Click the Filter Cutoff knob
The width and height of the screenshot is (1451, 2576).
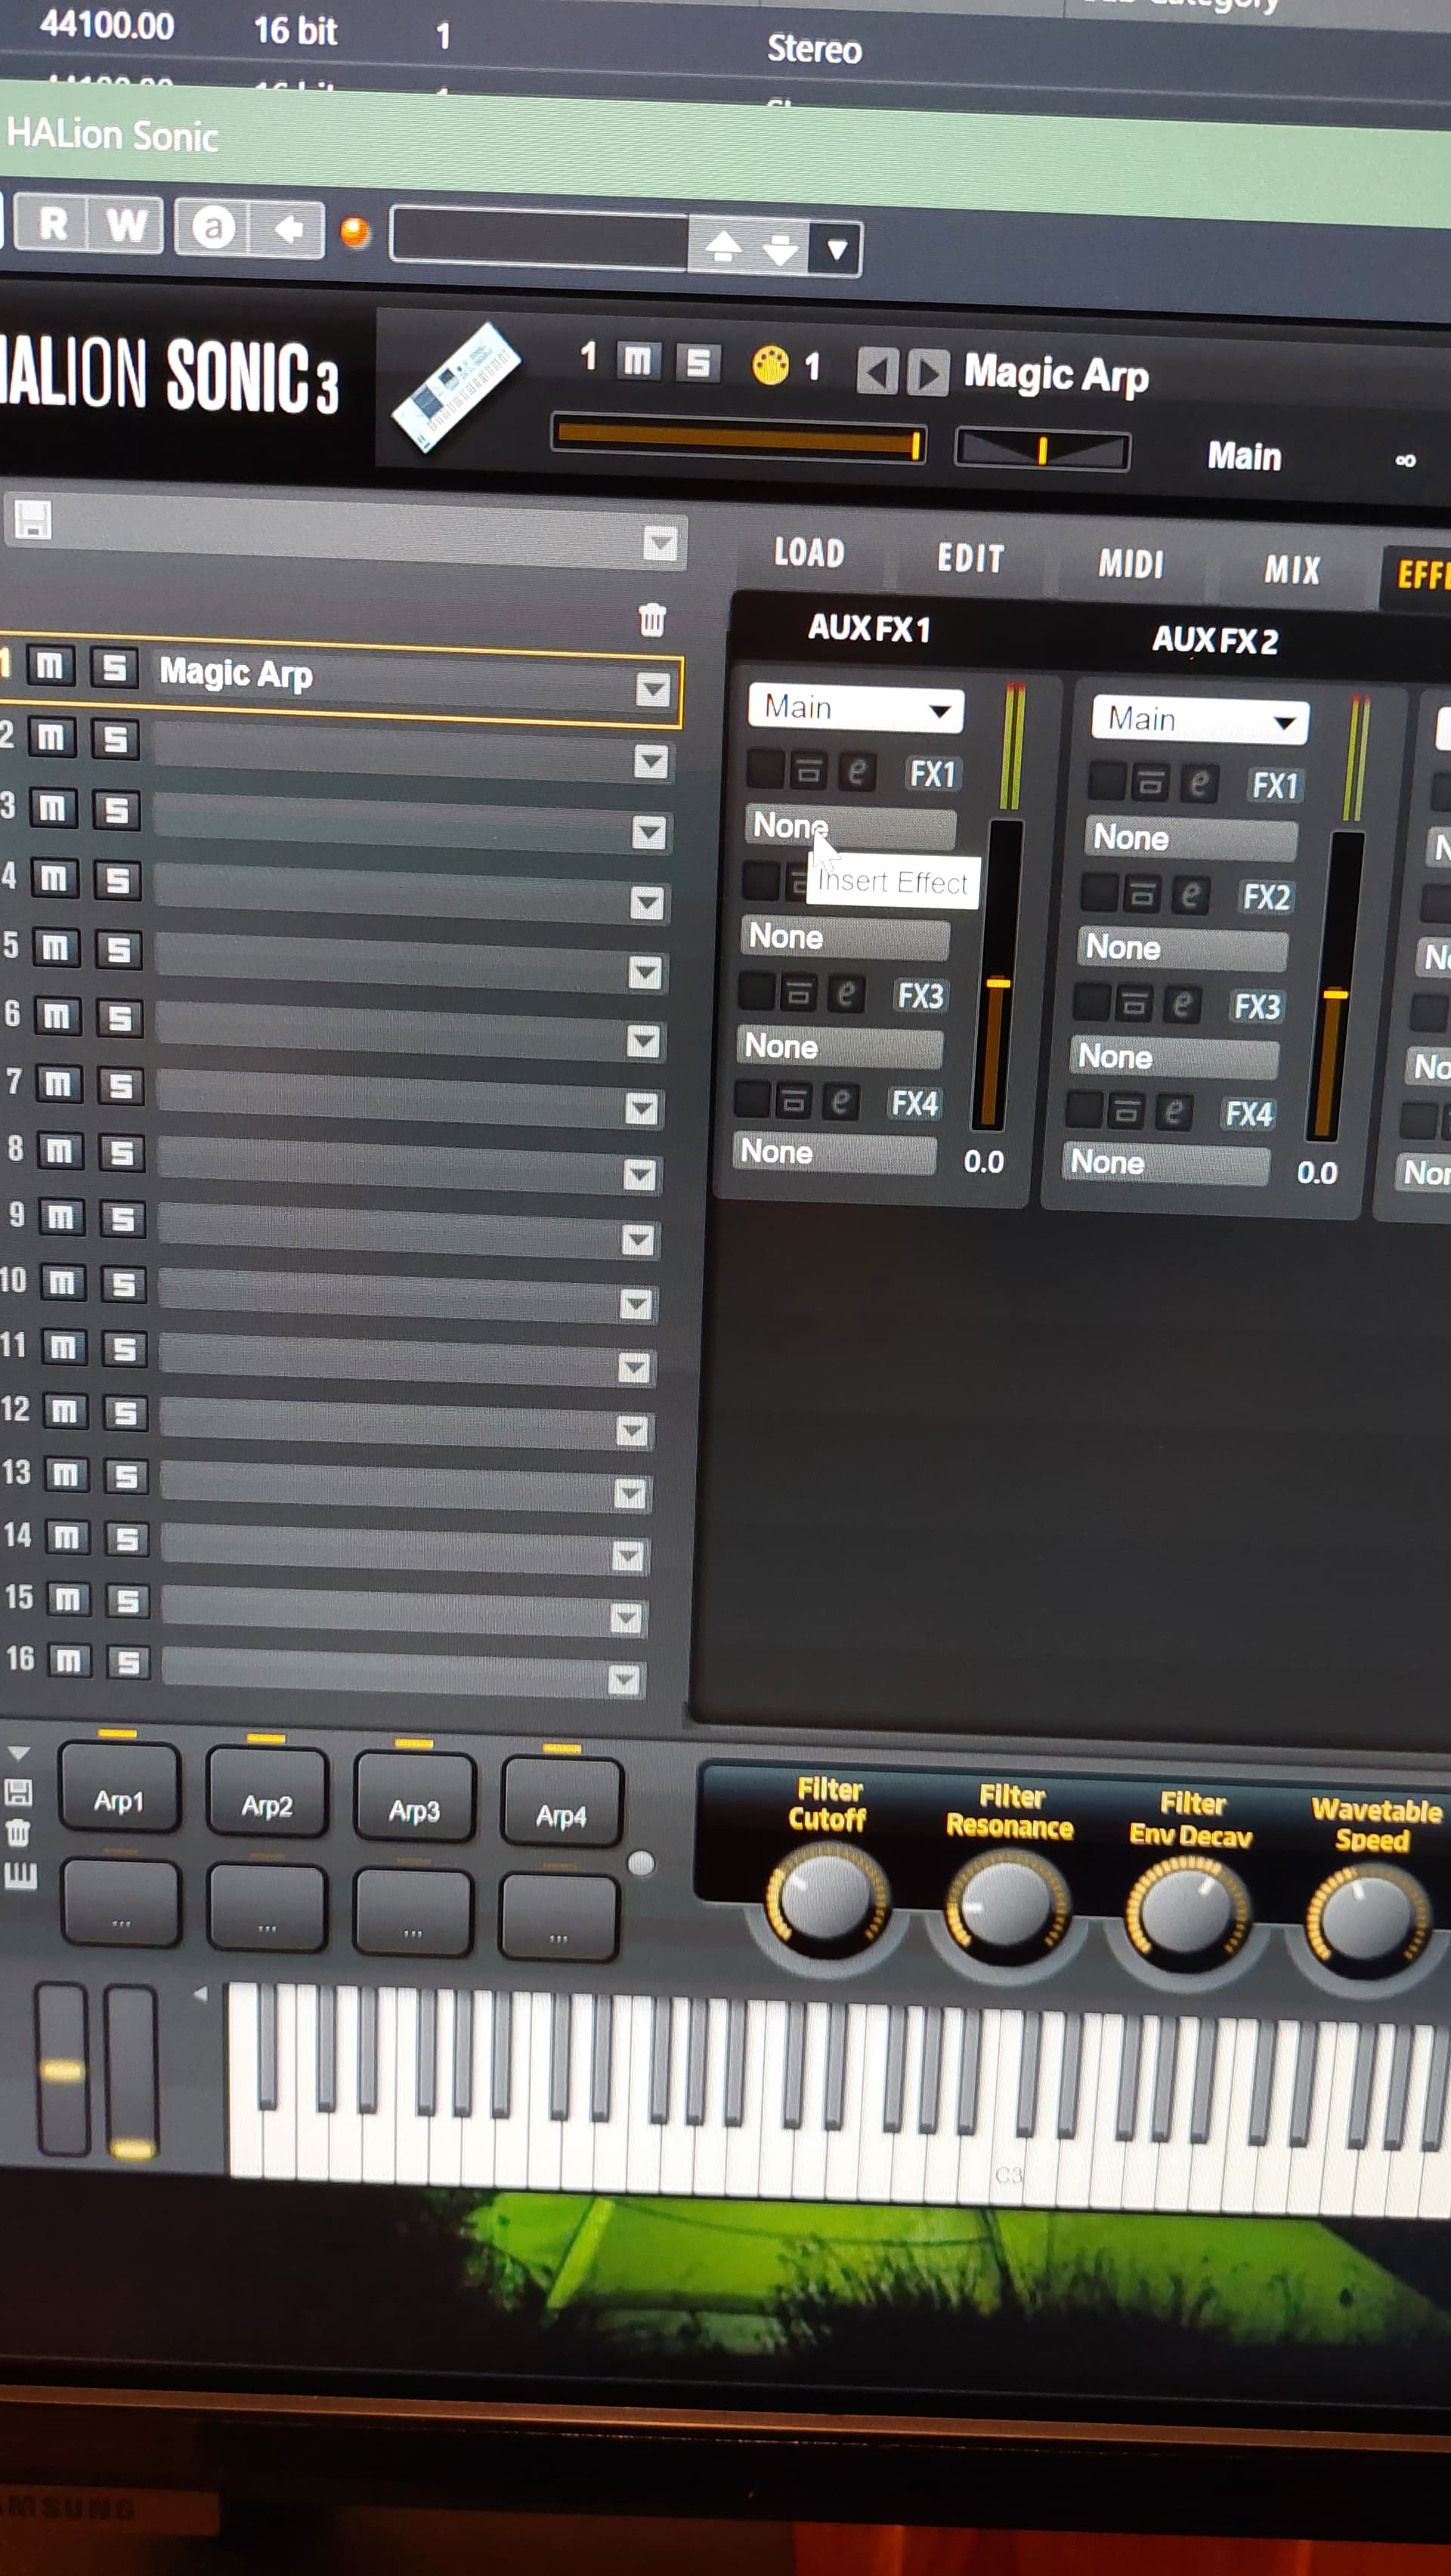[827, 1897]
